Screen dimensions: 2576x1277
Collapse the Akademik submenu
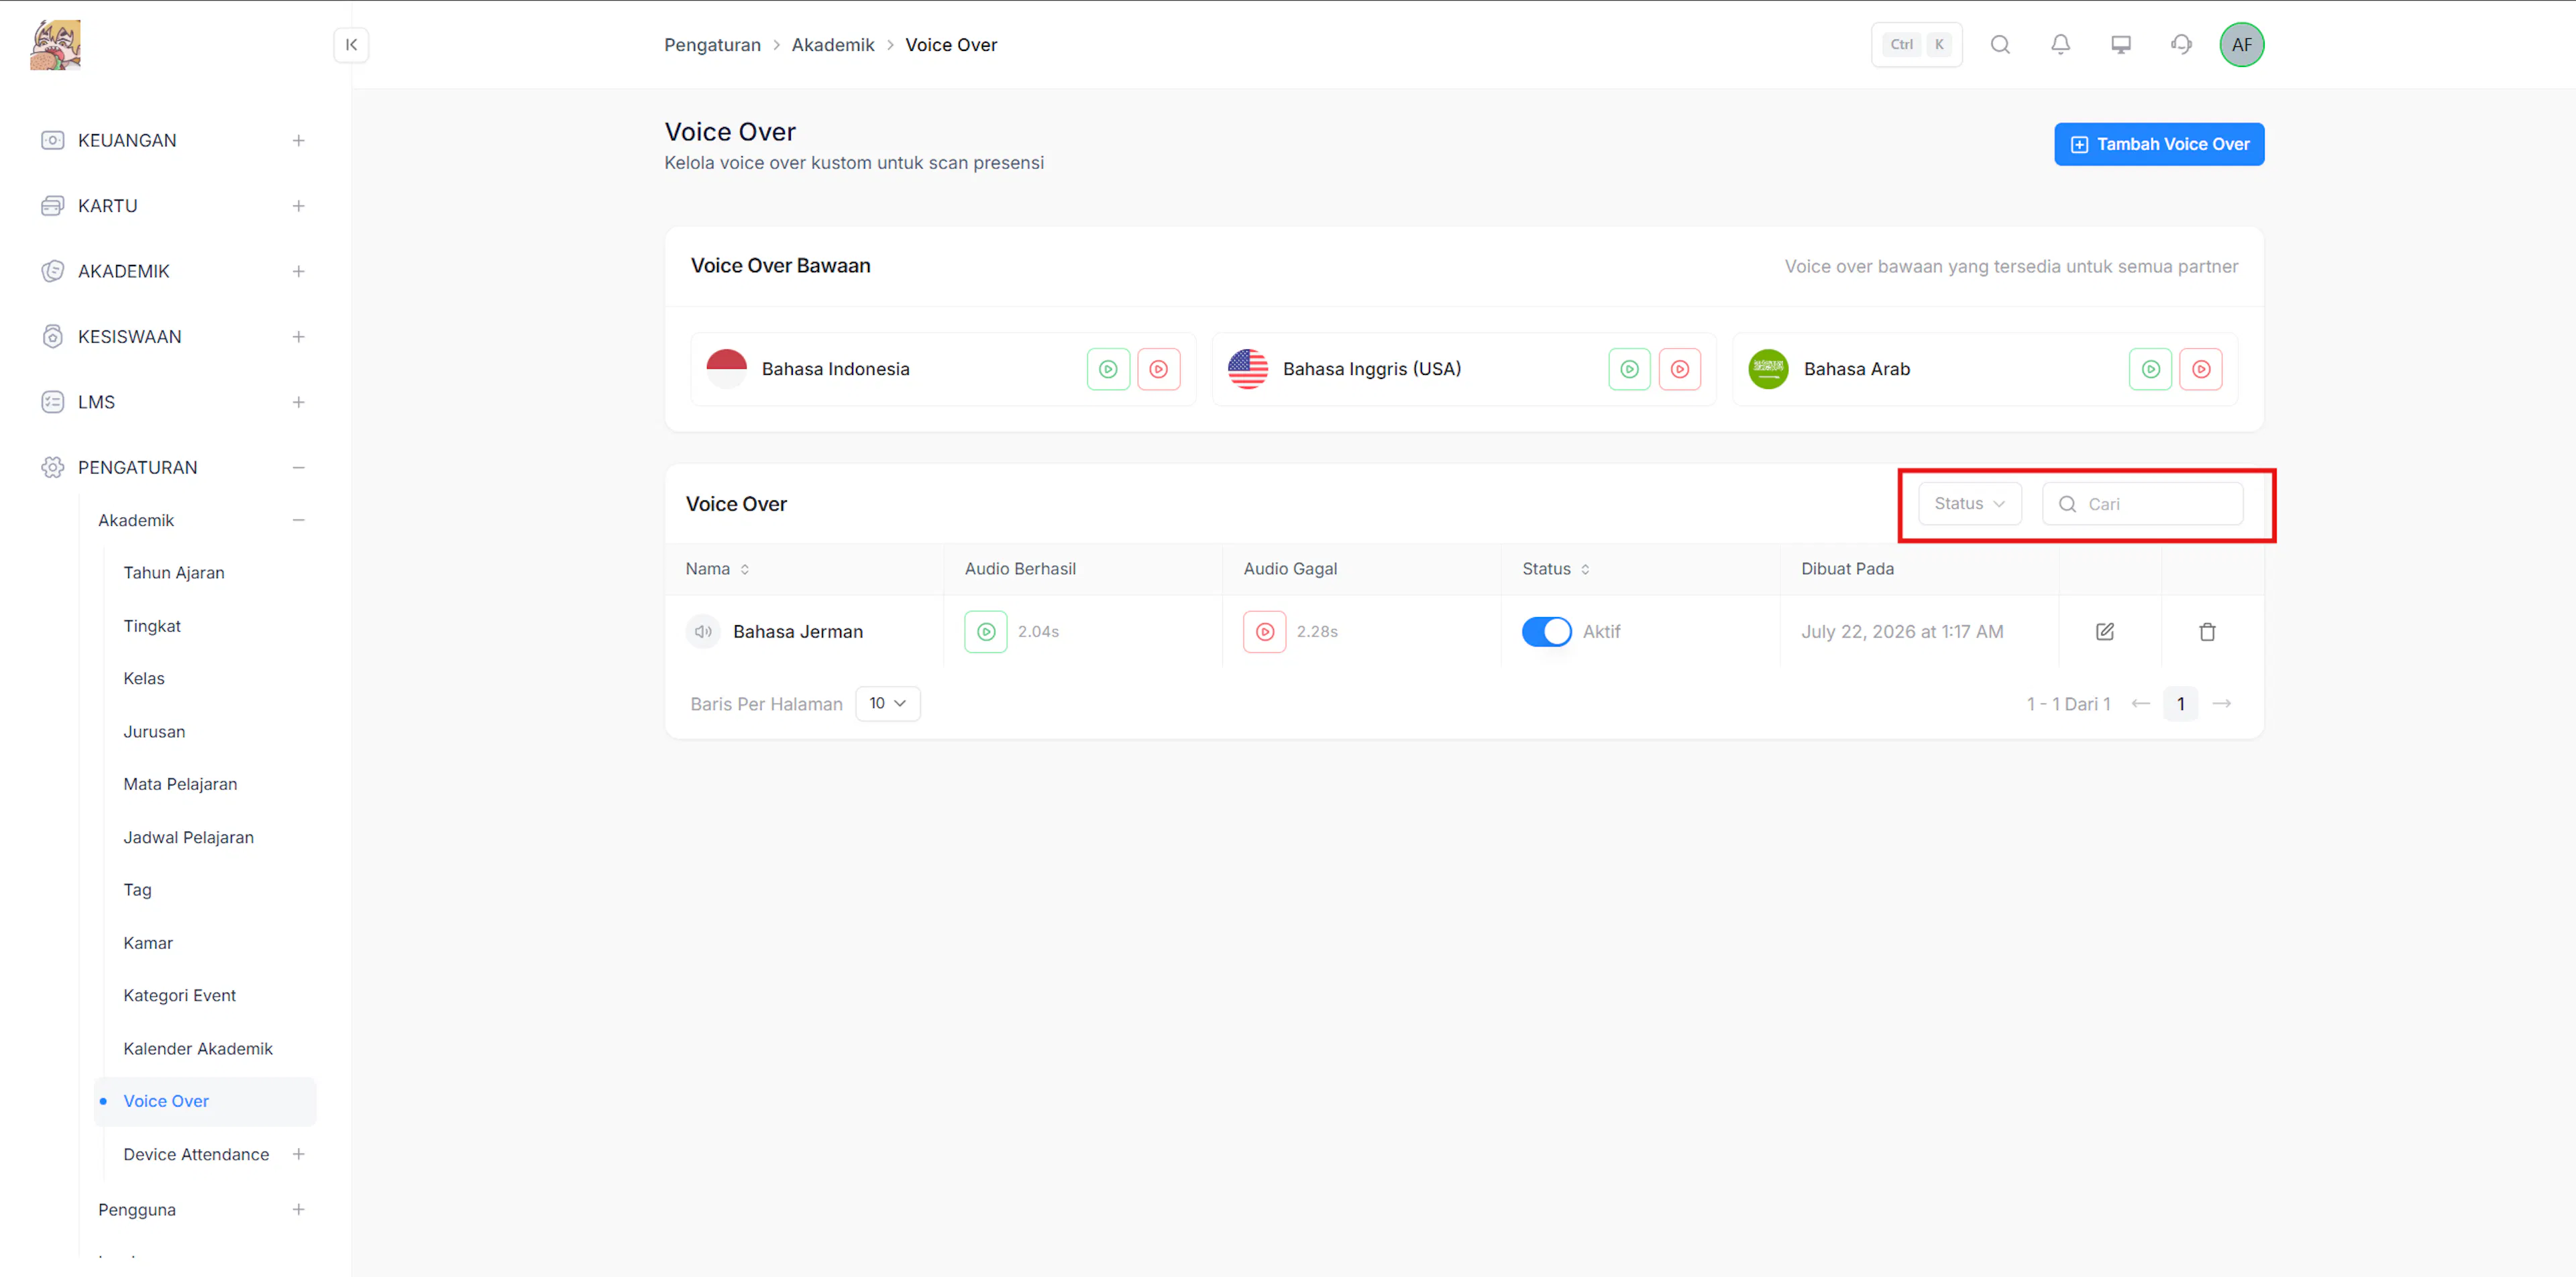coord(298,521)
